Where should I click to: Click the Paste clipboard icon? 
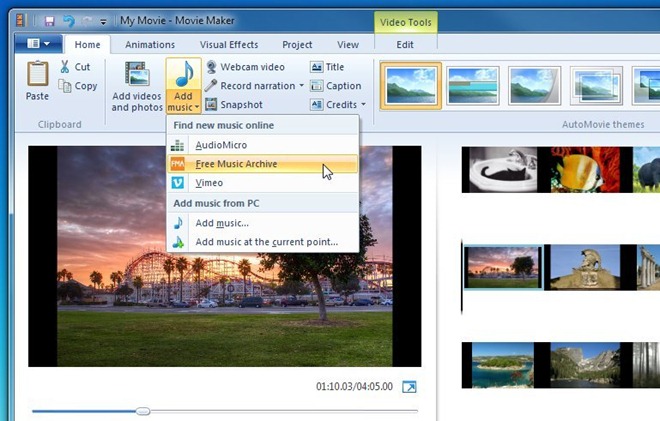pyautogui.click(x=37, y=76)
